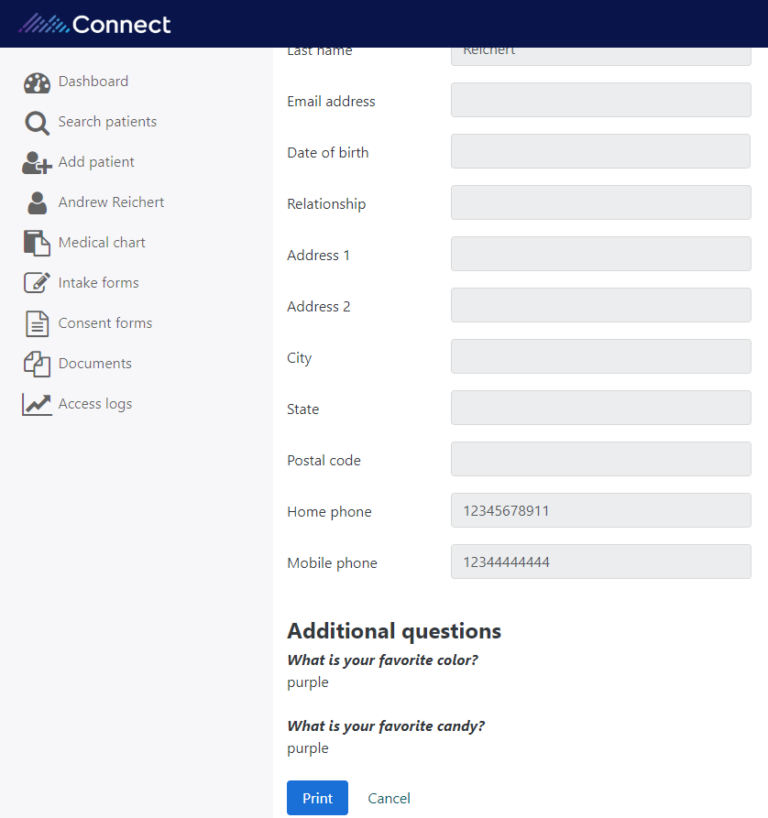Click the Email address label
This screenshot has width=768, height=818.
coord(331,101)
